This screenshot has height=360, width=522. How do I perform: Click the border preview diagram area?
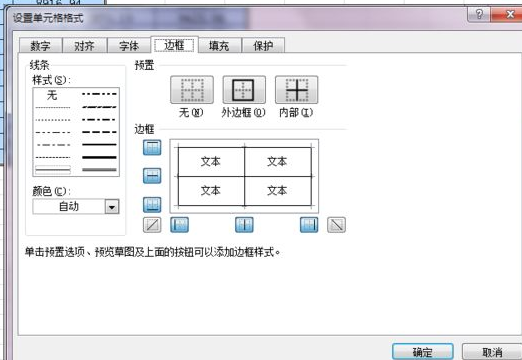tap(244, 176)
